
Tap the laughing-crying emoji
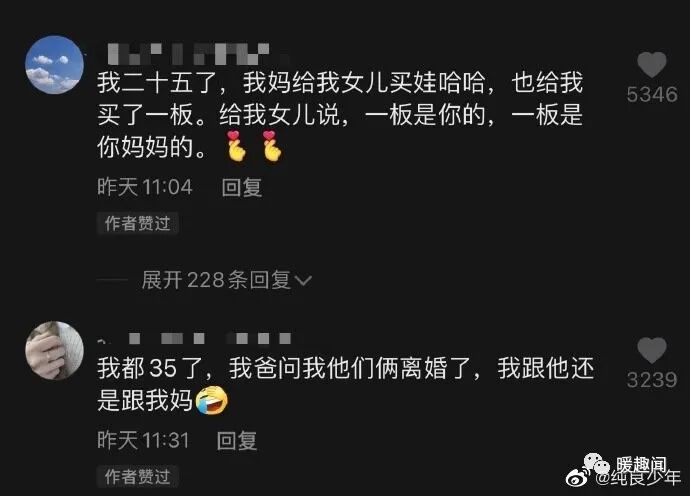(x=212, y=400)
